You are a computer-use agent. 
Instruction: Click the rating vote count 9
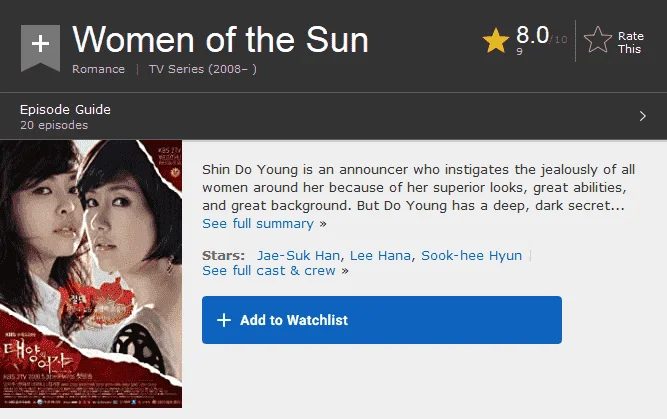(519, 51)
